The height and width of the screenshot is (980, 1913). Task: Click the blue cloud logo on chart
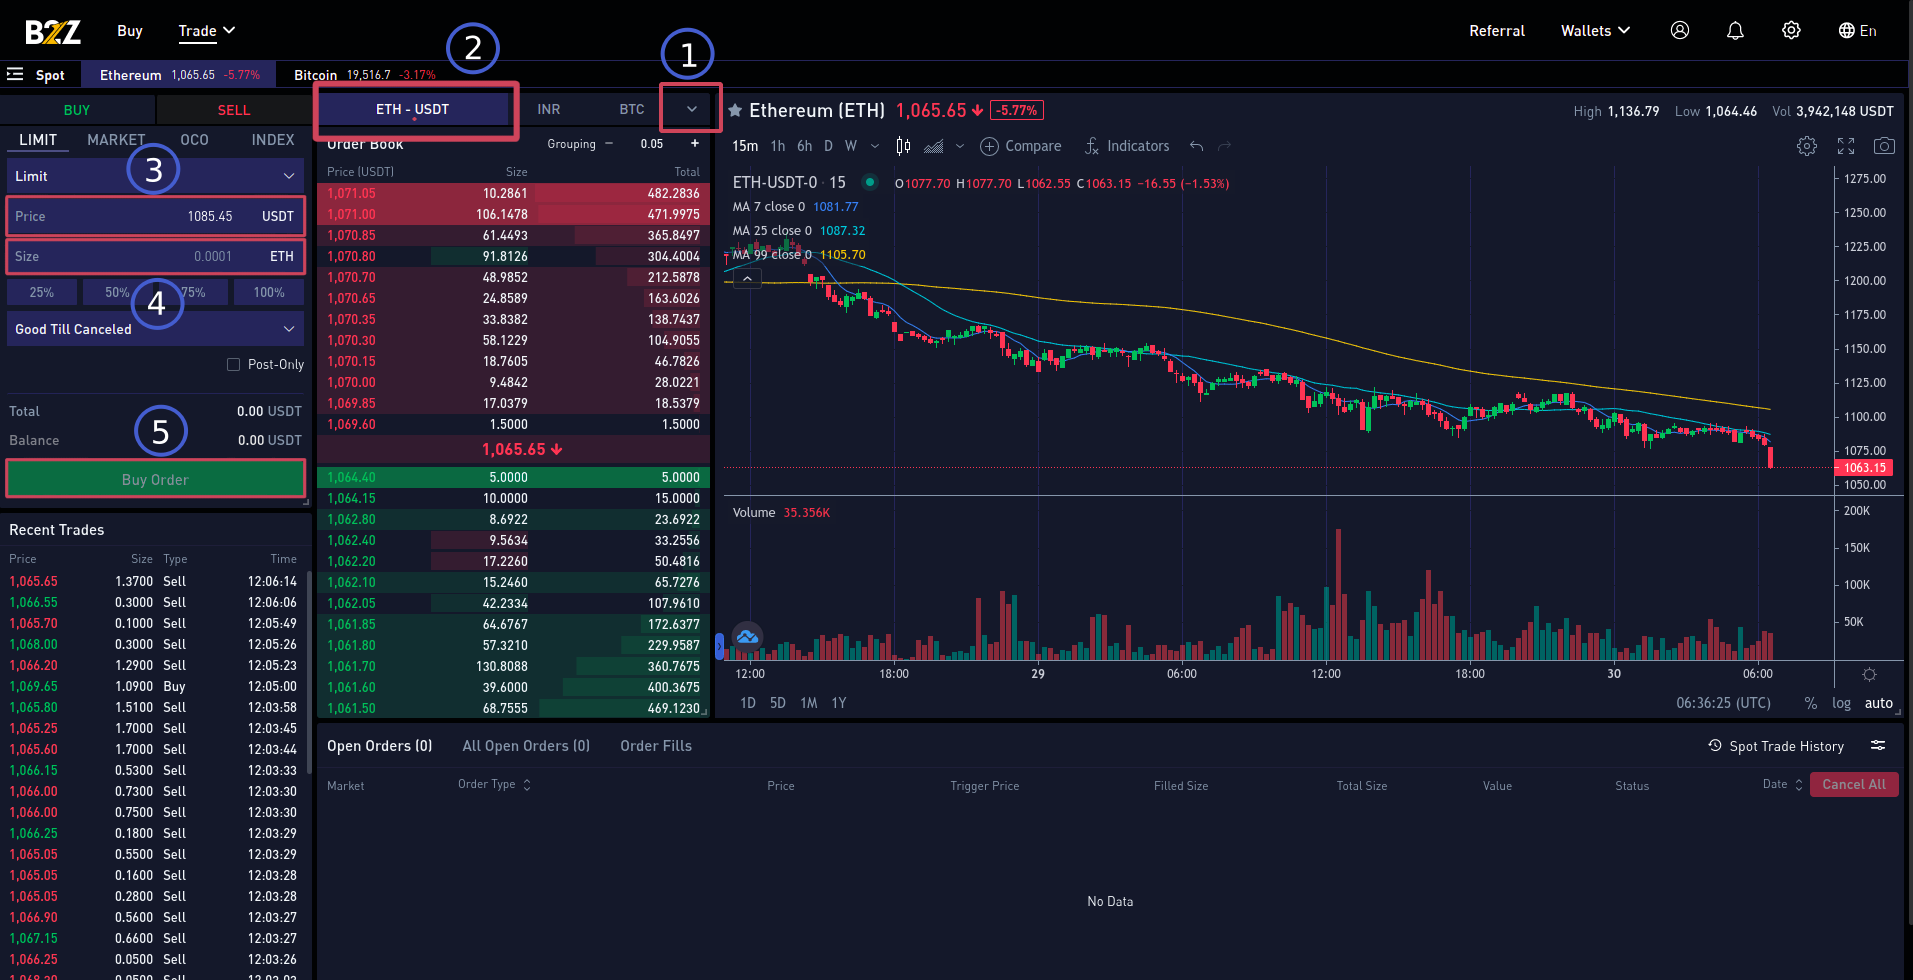click(x=747, y=636)
